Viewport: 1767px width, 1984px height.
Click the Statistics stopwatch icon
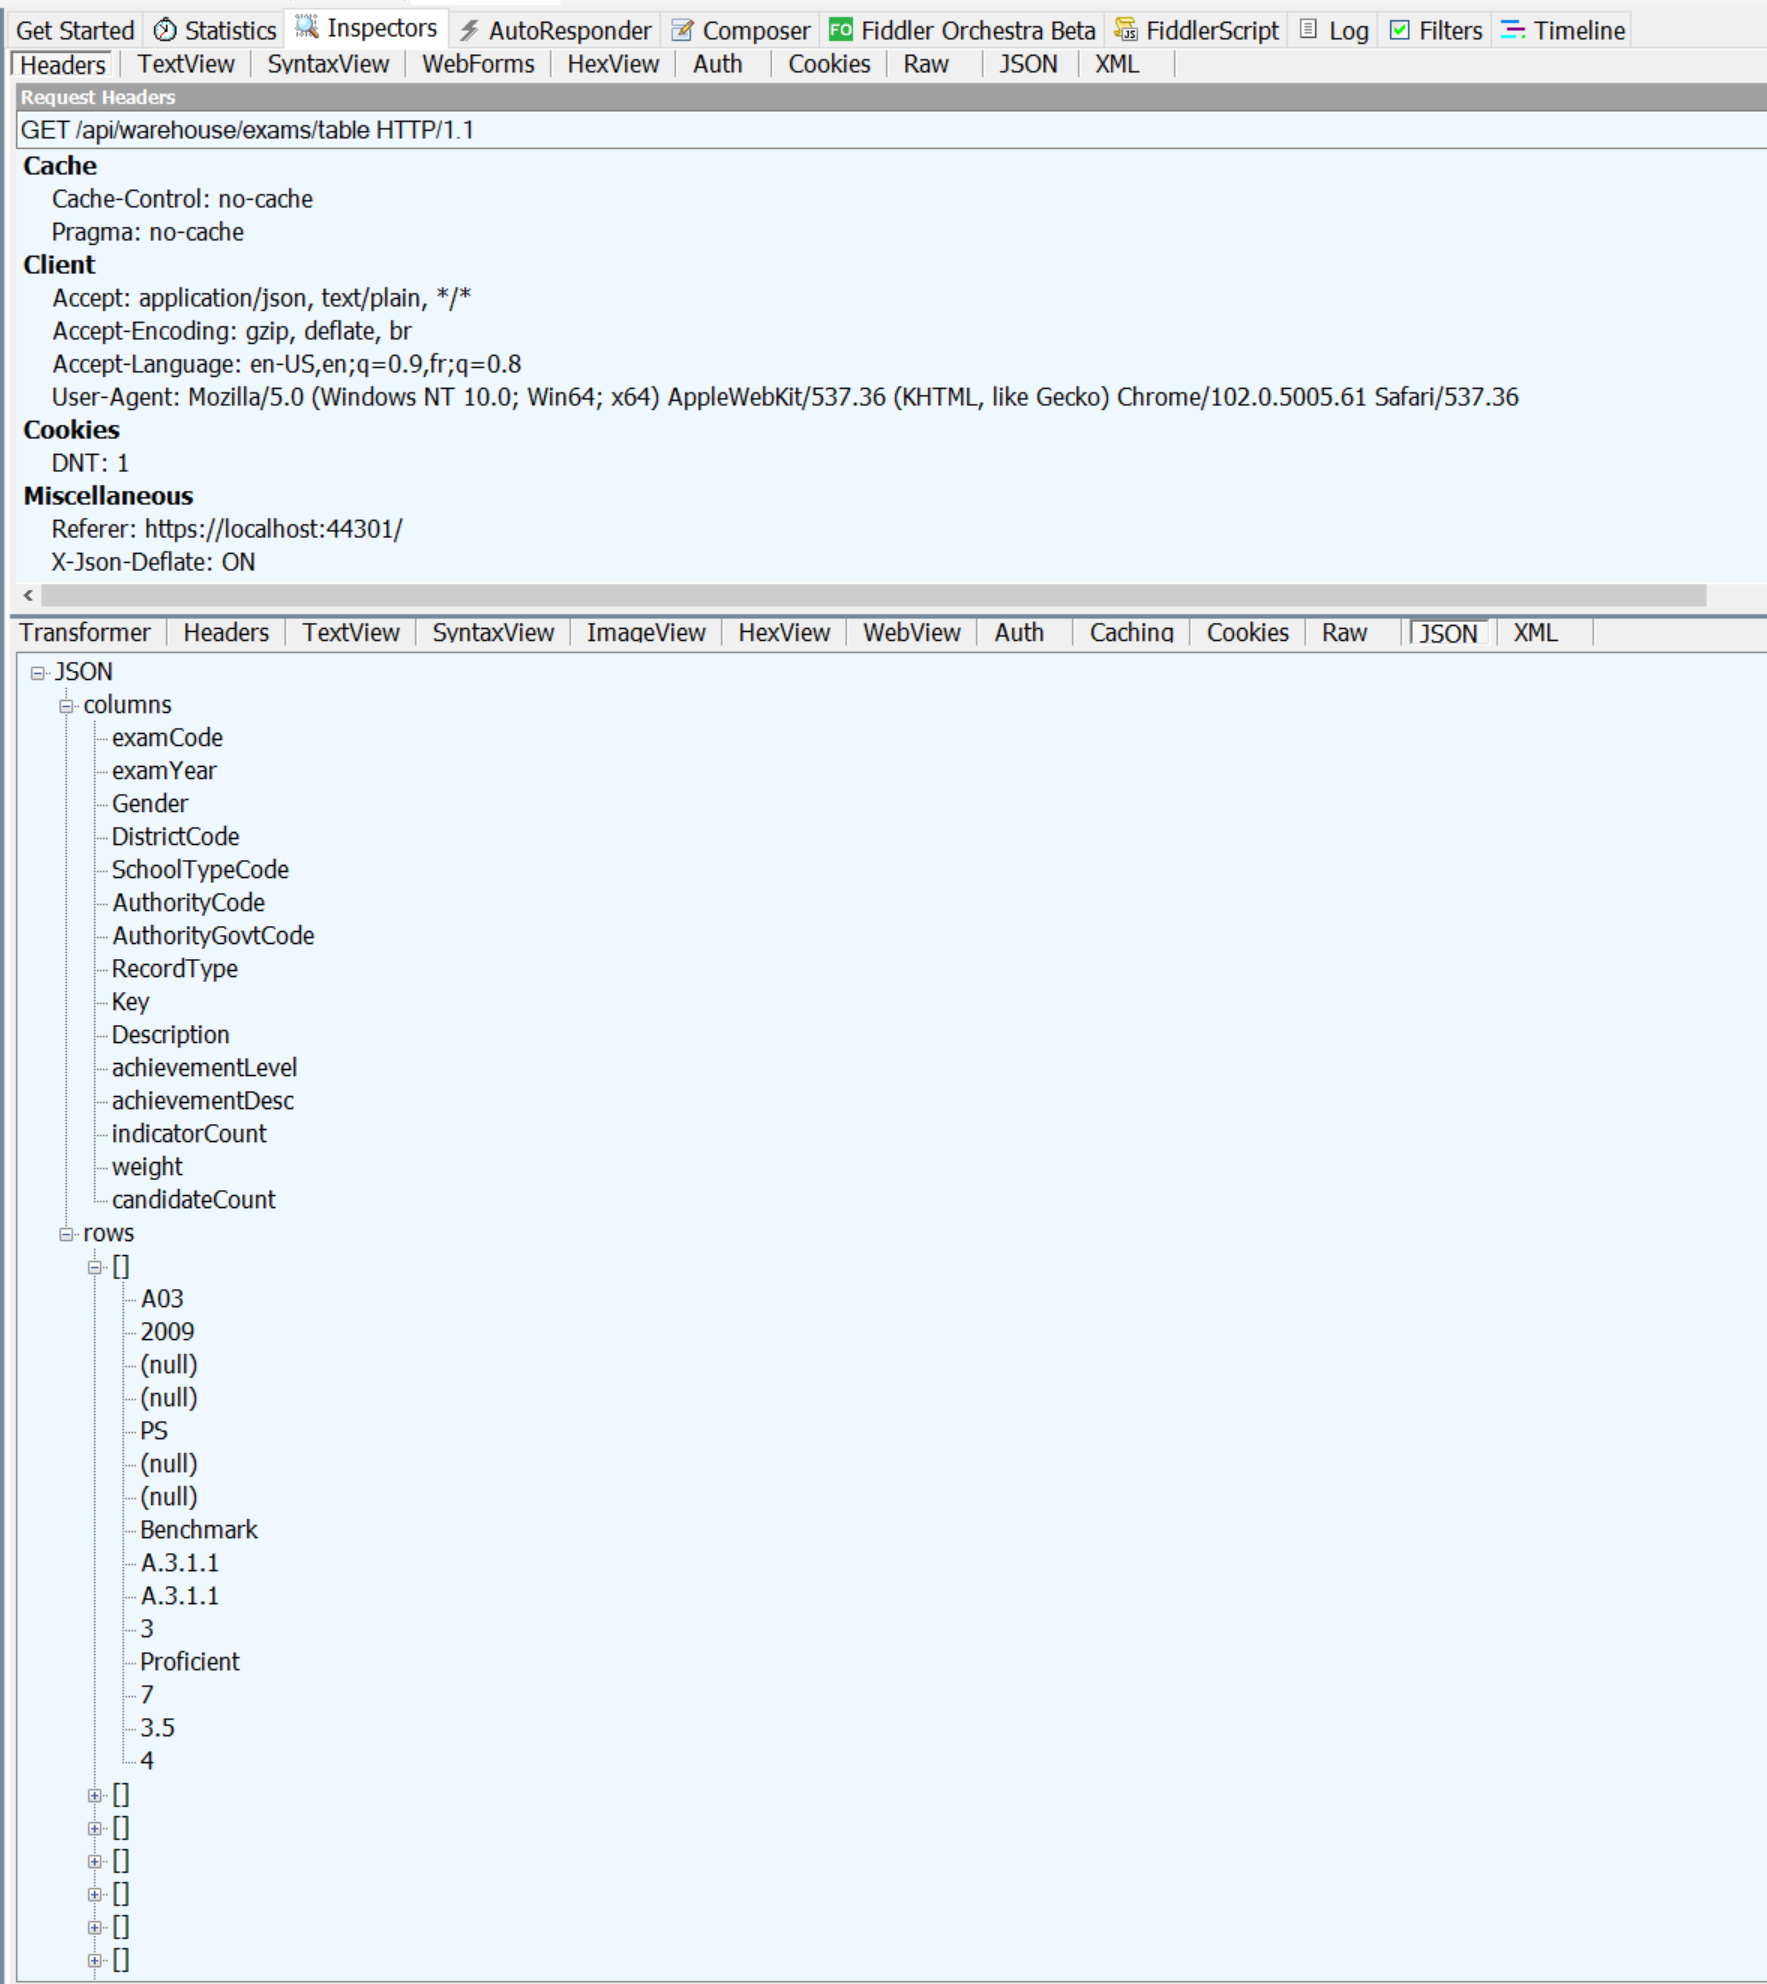point(165,30)
